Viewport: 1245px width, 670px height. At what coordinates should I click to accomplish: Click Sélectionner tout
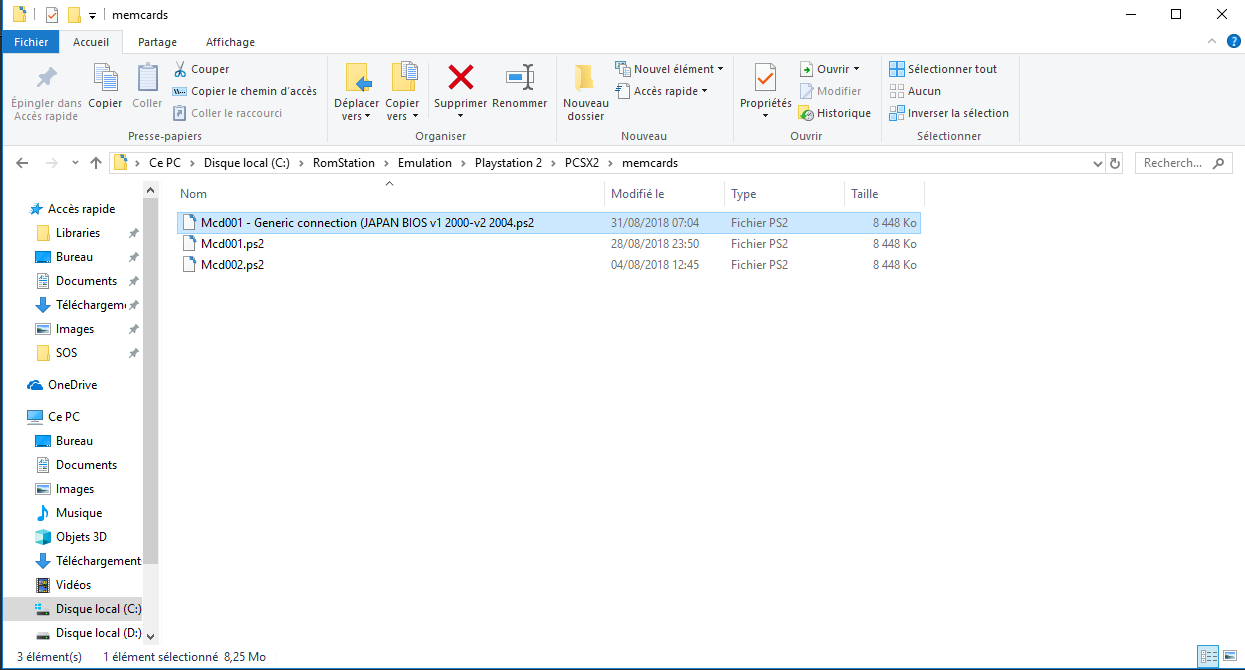coord(943,69)
